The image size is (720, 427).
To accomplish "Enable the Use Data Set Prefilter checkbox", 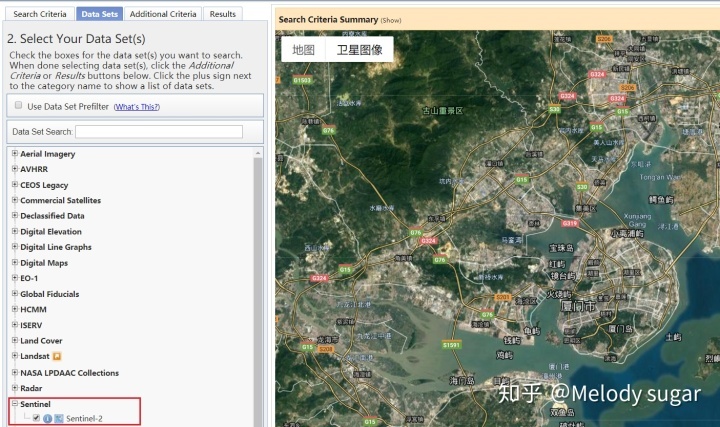I will tap(18, 105).
